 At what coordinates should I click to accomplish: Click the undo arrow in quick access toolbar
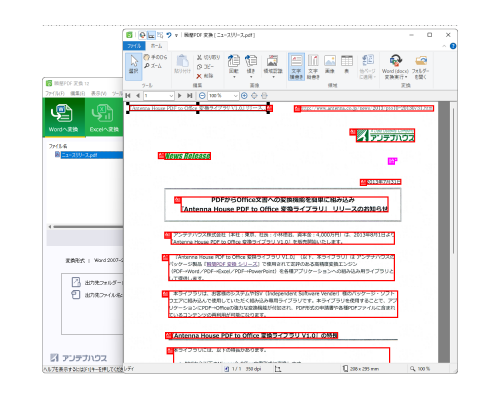[169, 35]
